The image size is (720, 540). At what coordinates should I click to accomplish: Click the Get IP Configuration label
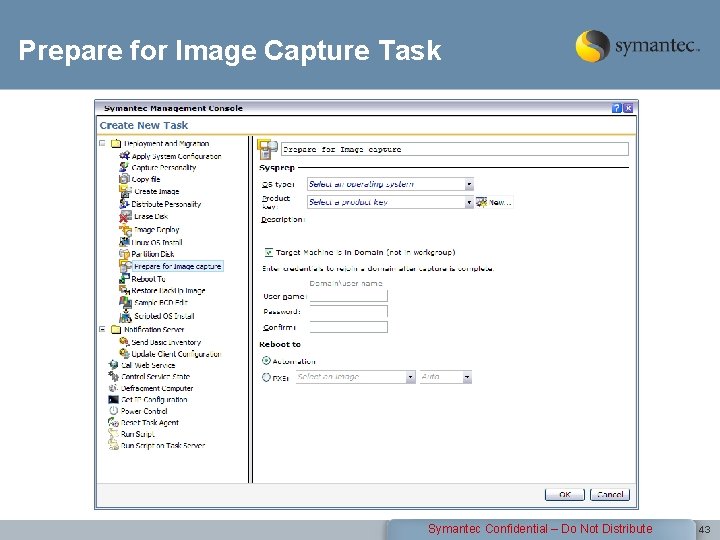(x=154, y=399)
